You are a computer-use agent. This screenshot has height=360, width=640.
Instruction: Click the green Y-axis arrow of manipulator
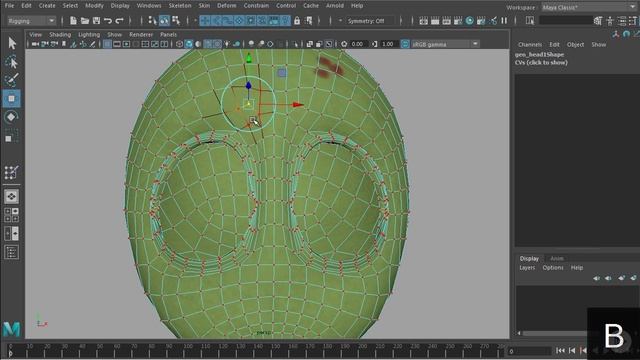pyautogui.click(x=249, y=58)
